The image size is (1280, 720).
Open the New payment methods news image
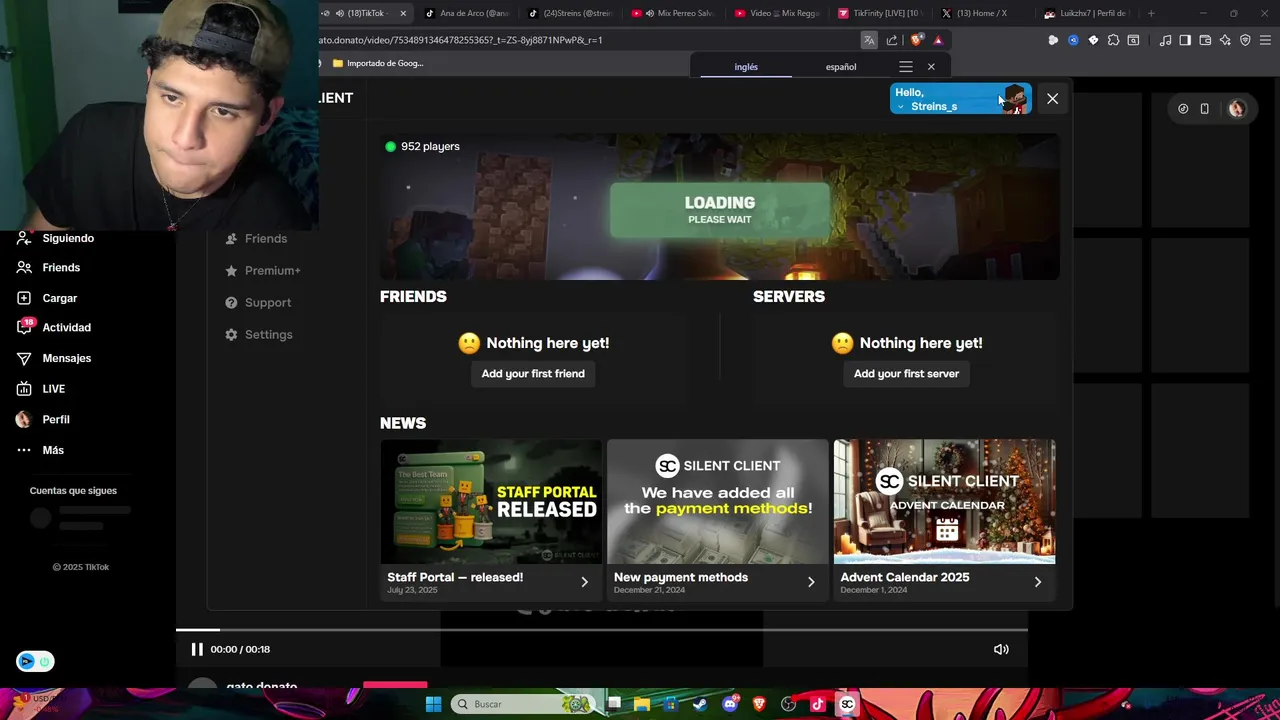(x=717, y=502)
